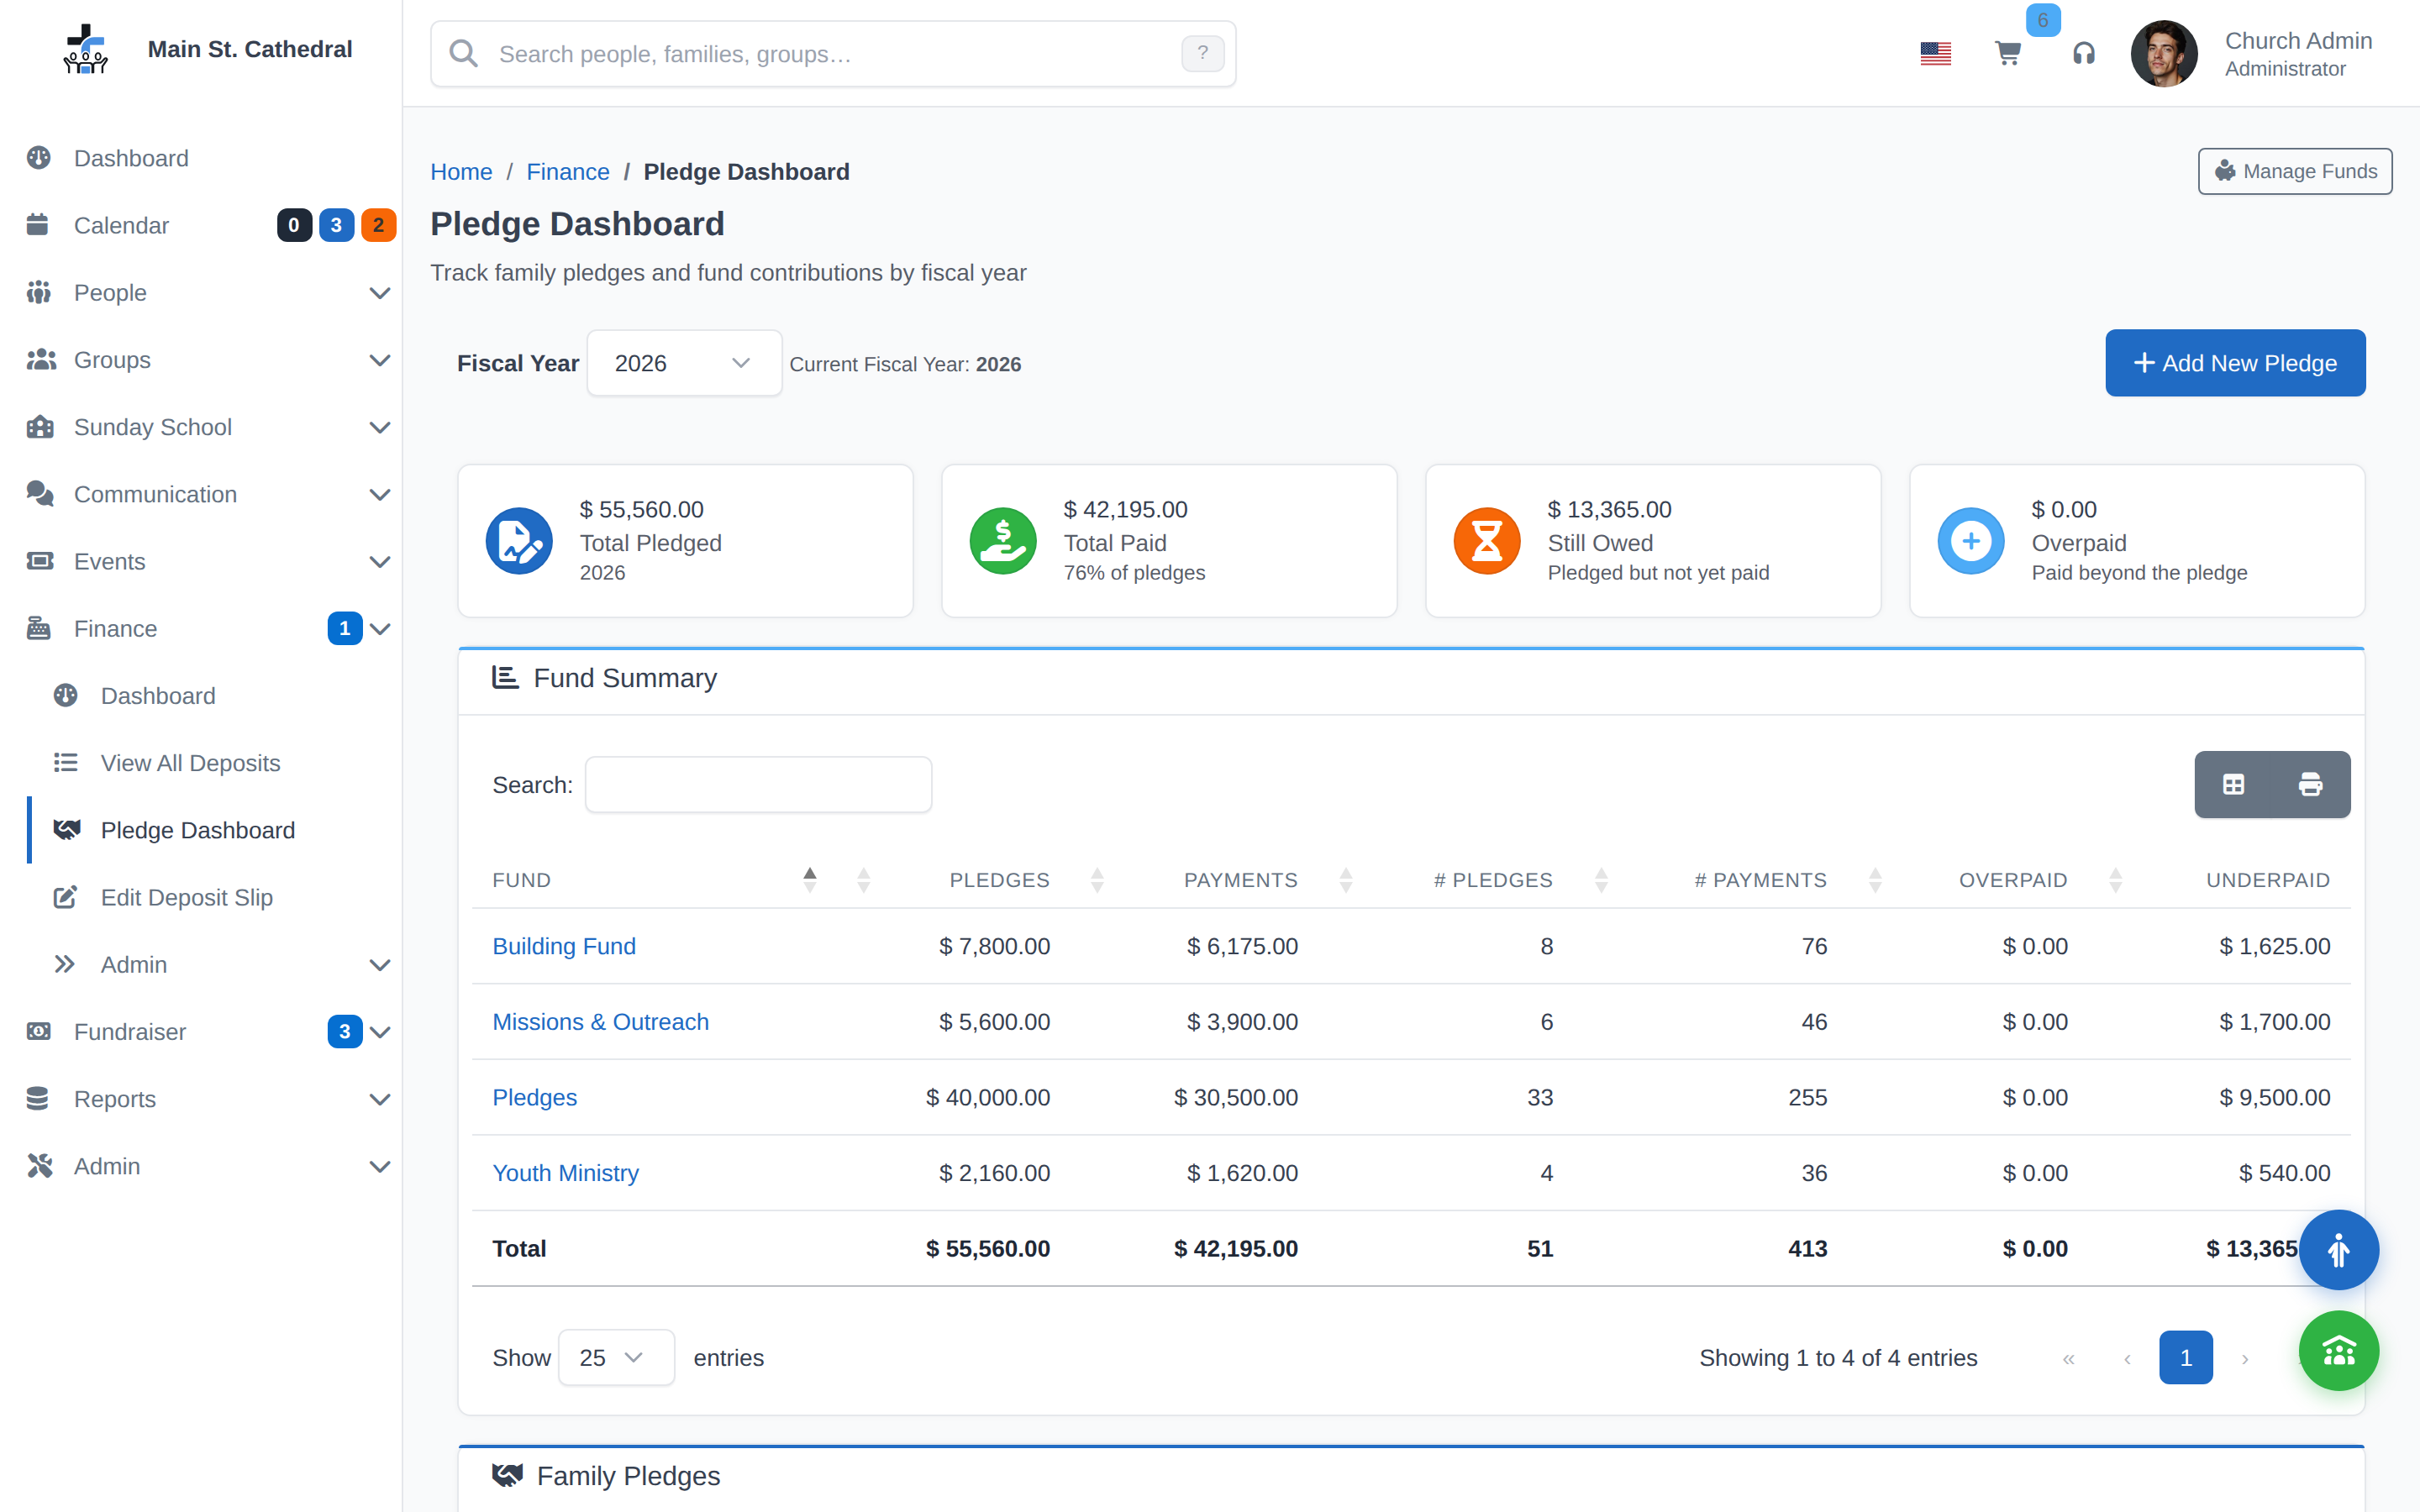Expand the Communication sidebar menu
The width and height of the screenshot is (2420, 1512).
201,494
